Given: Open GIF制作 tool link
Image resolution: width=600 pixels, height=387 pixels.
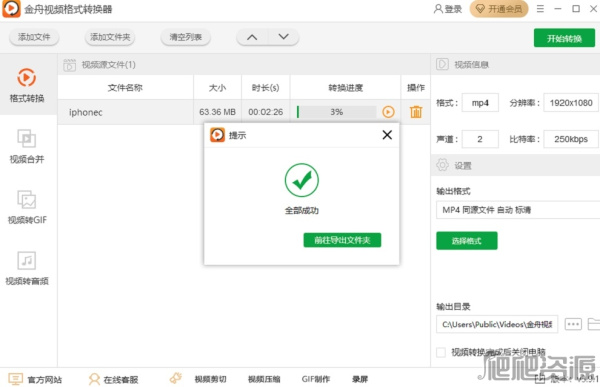Looking at the screenshot, I should [316, 379].
